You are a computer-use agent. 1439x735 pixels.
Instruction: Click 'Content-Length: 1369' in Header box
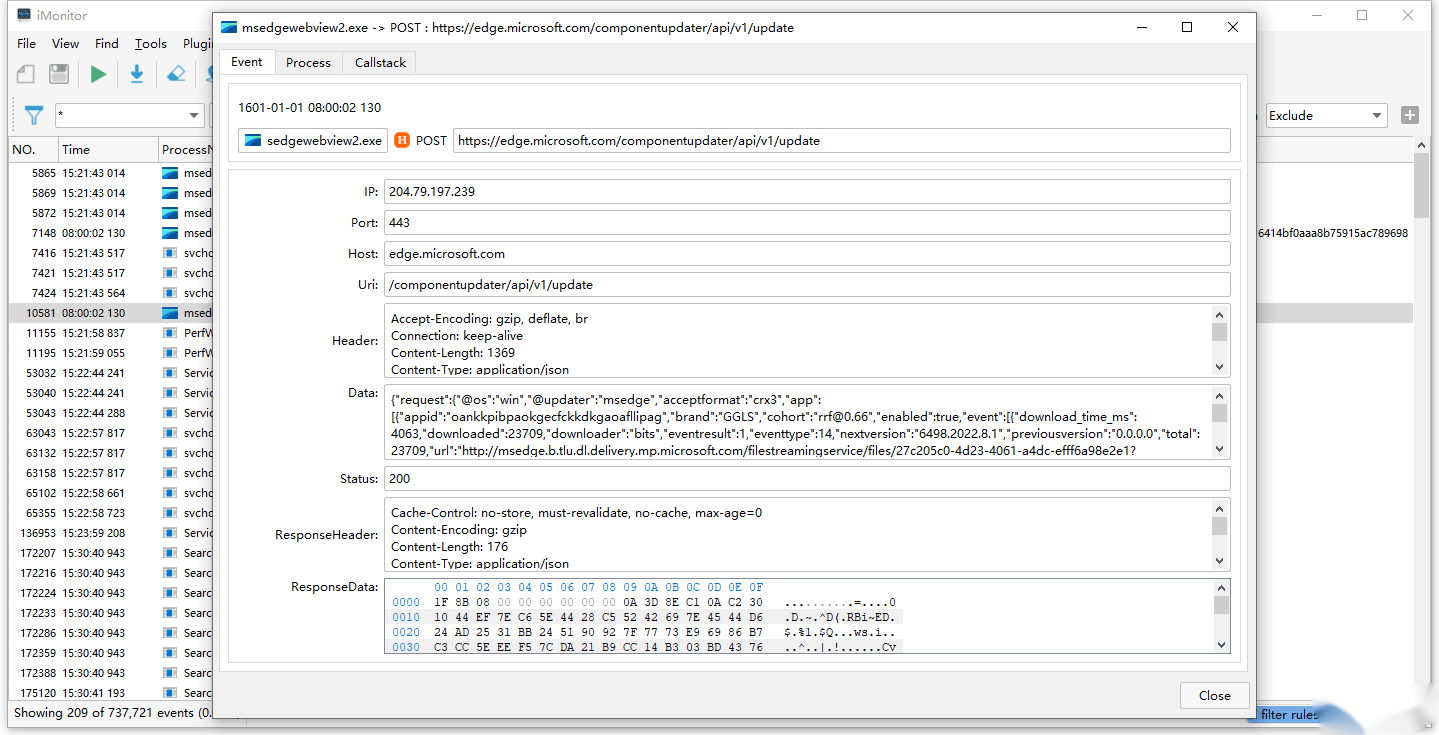(453, 353)
